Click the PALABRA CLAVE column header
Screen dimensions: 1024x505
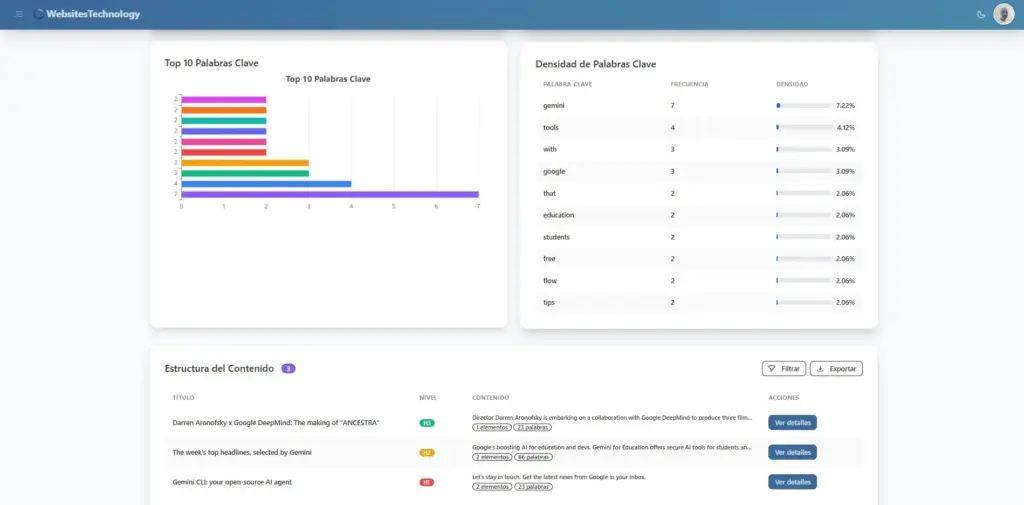(x=568, y=84)
